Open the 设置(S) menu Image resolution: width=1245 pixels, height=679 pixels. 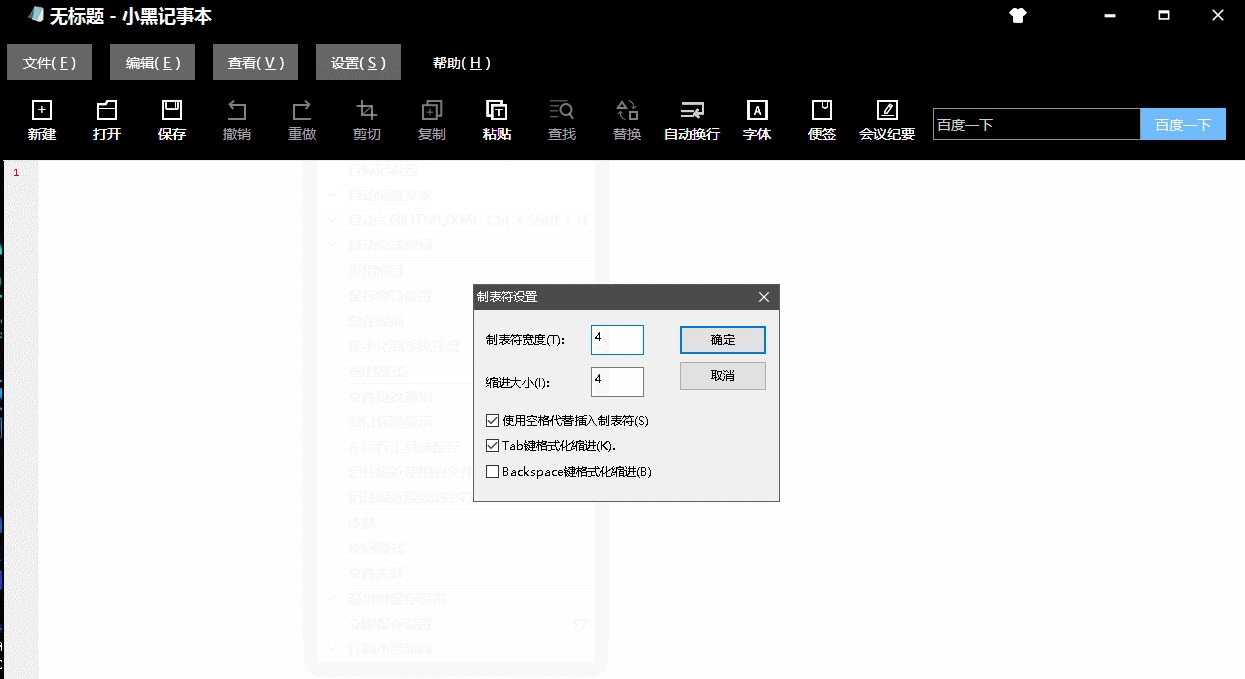(358, 61)
